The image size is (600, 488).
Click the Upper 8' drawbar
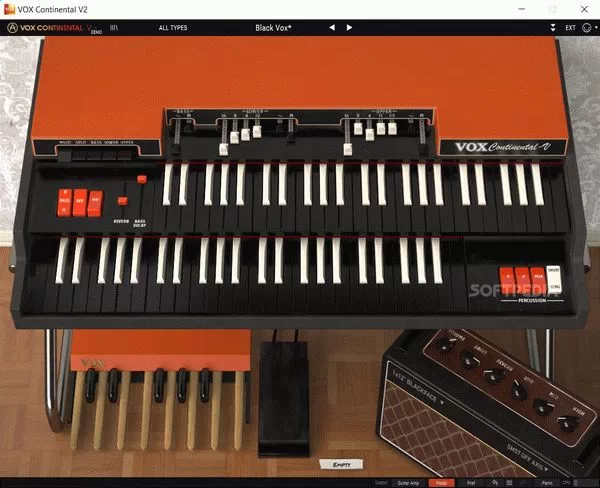coord(358,128)
